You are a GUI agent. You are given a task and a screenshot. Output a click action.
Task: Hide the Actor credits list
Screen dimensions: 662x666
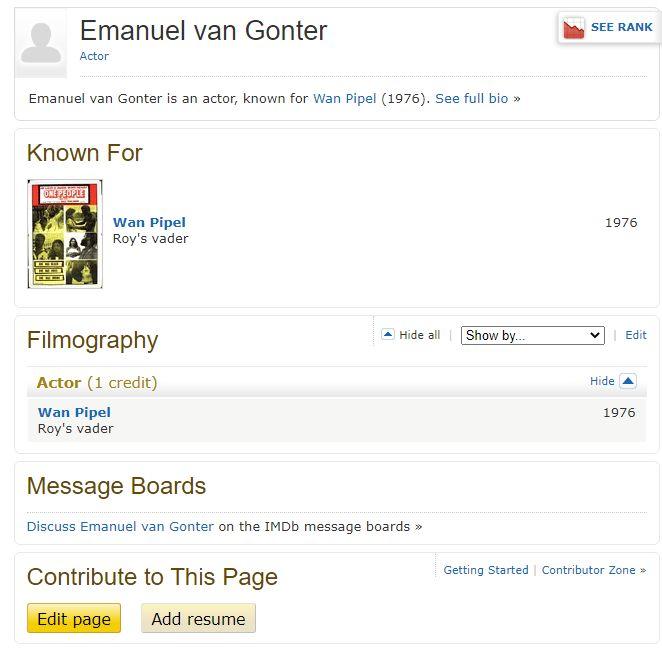pyautogui.click(x=602, y=381)
